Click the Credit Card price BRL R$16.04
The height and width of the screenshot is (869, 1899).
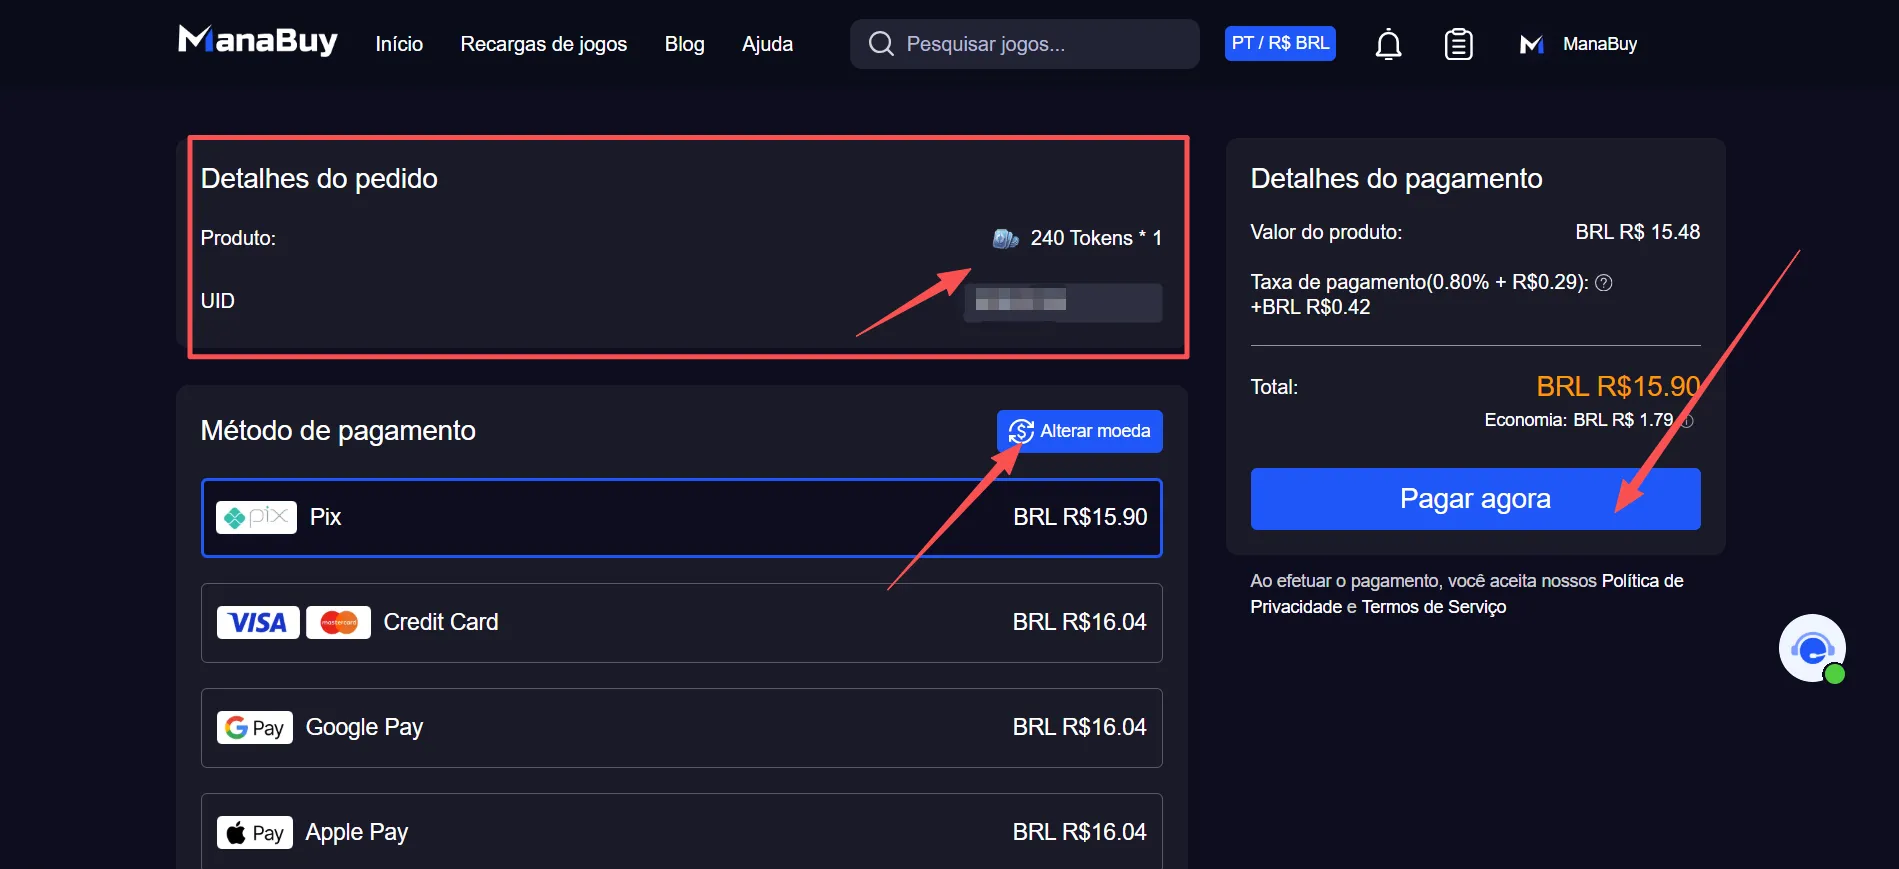coord(1080,622)
